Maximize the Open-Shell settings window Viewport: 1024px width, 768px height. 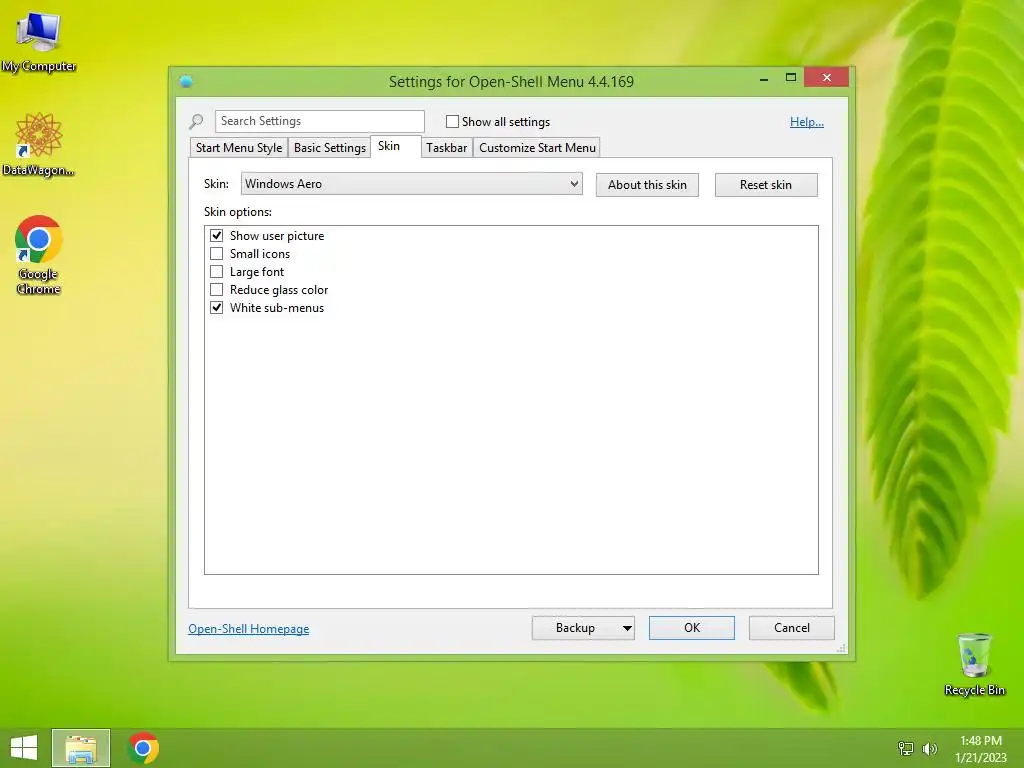[x=791, y=78]
